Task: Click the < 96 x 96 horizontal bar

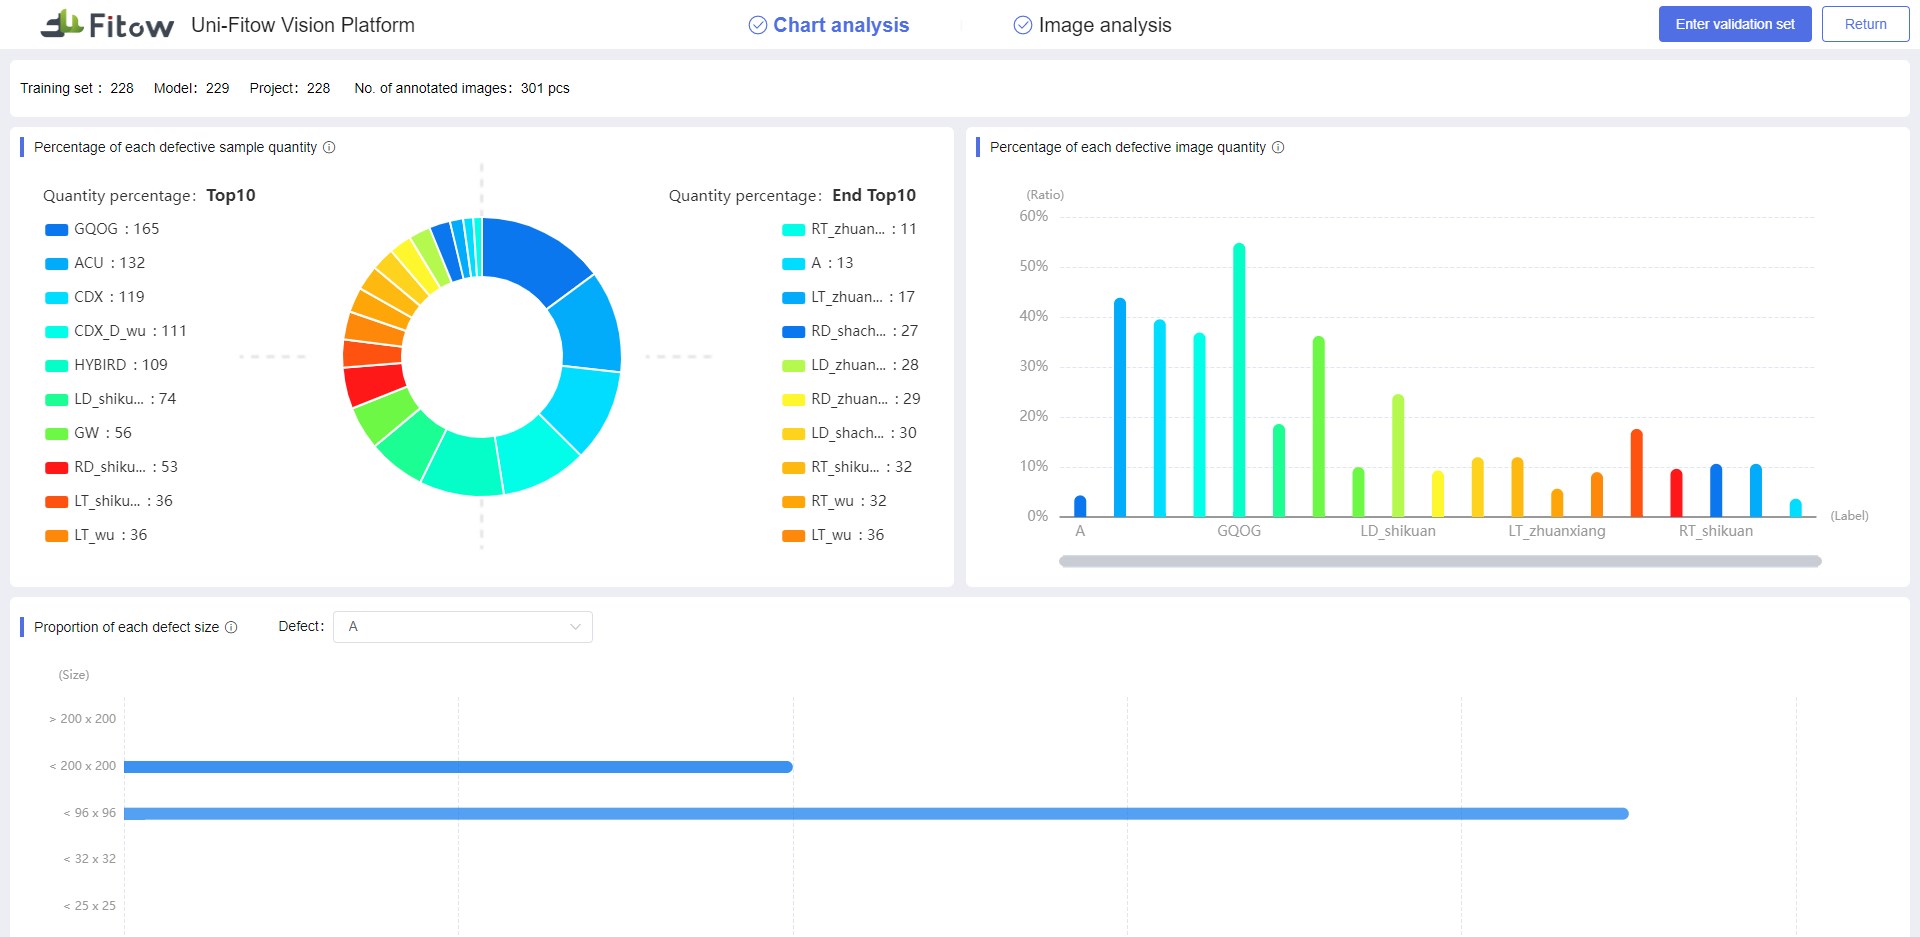Action: [x=876, y=814]
